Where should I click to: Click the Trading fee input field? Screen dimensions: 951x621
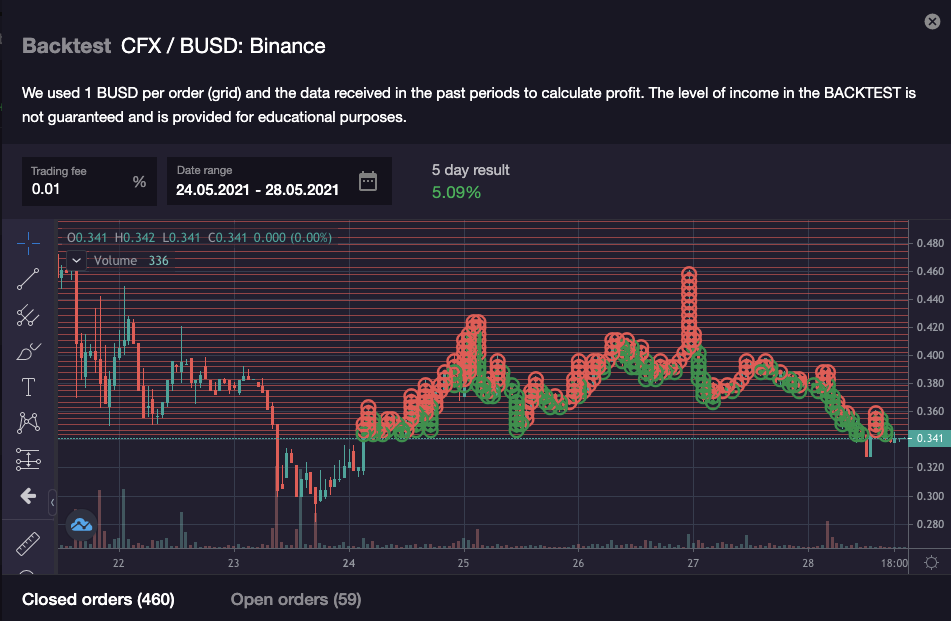78,188
